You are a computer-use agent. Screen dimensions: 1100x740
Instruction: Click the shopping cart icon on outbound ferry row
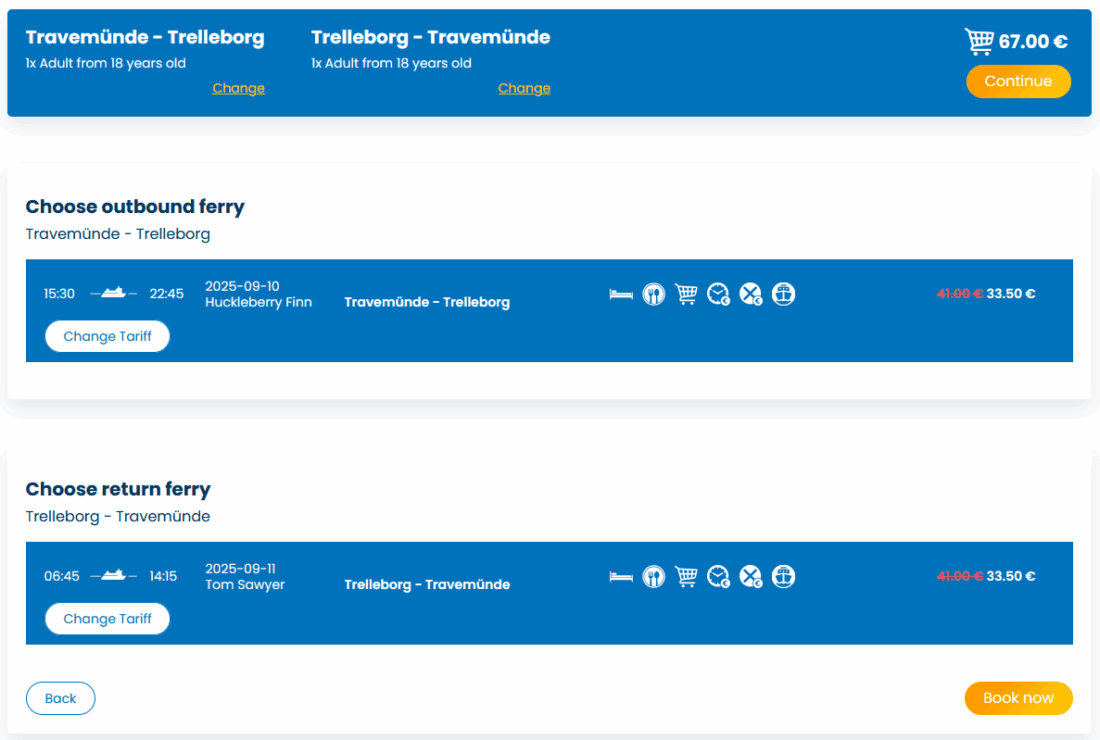point(686,294)
